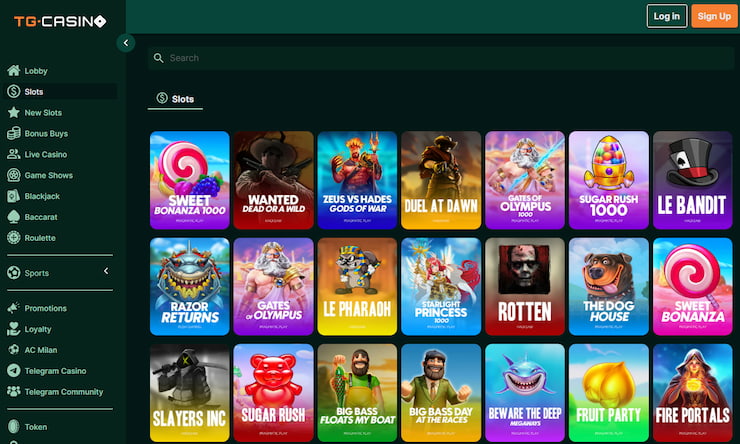
Task: Open the Telegram Community link
Action: [x=63, y=392]
